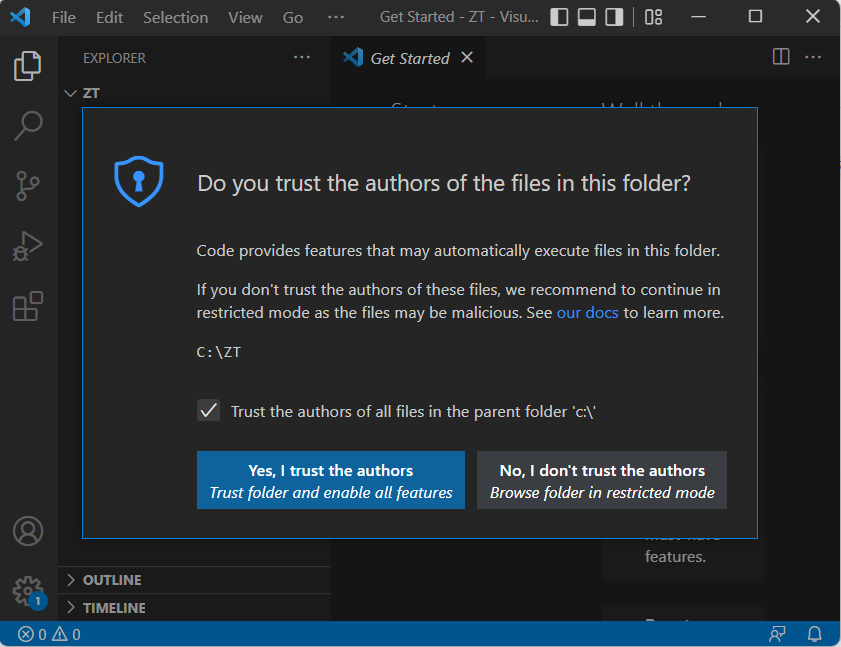Open the Extensions view icon
Screen dimensions: 841x647
[28, 306]
